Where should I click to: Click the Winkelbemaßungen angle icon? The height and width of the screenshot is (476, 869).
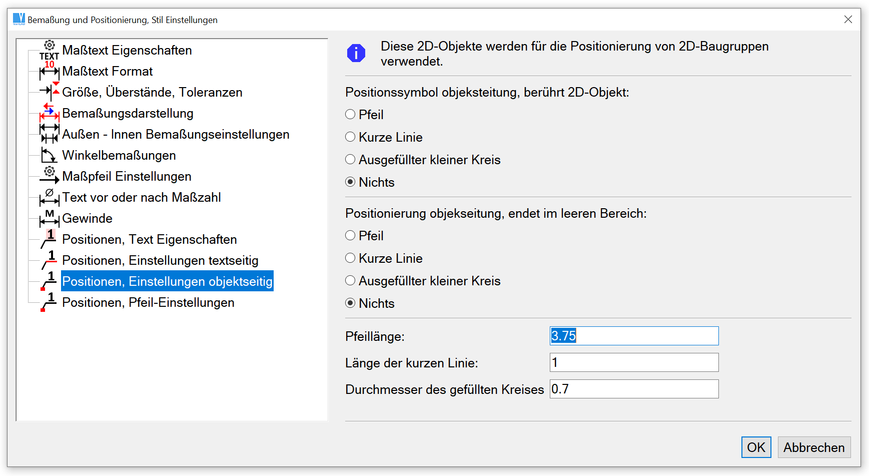click(x=49, y=155)
